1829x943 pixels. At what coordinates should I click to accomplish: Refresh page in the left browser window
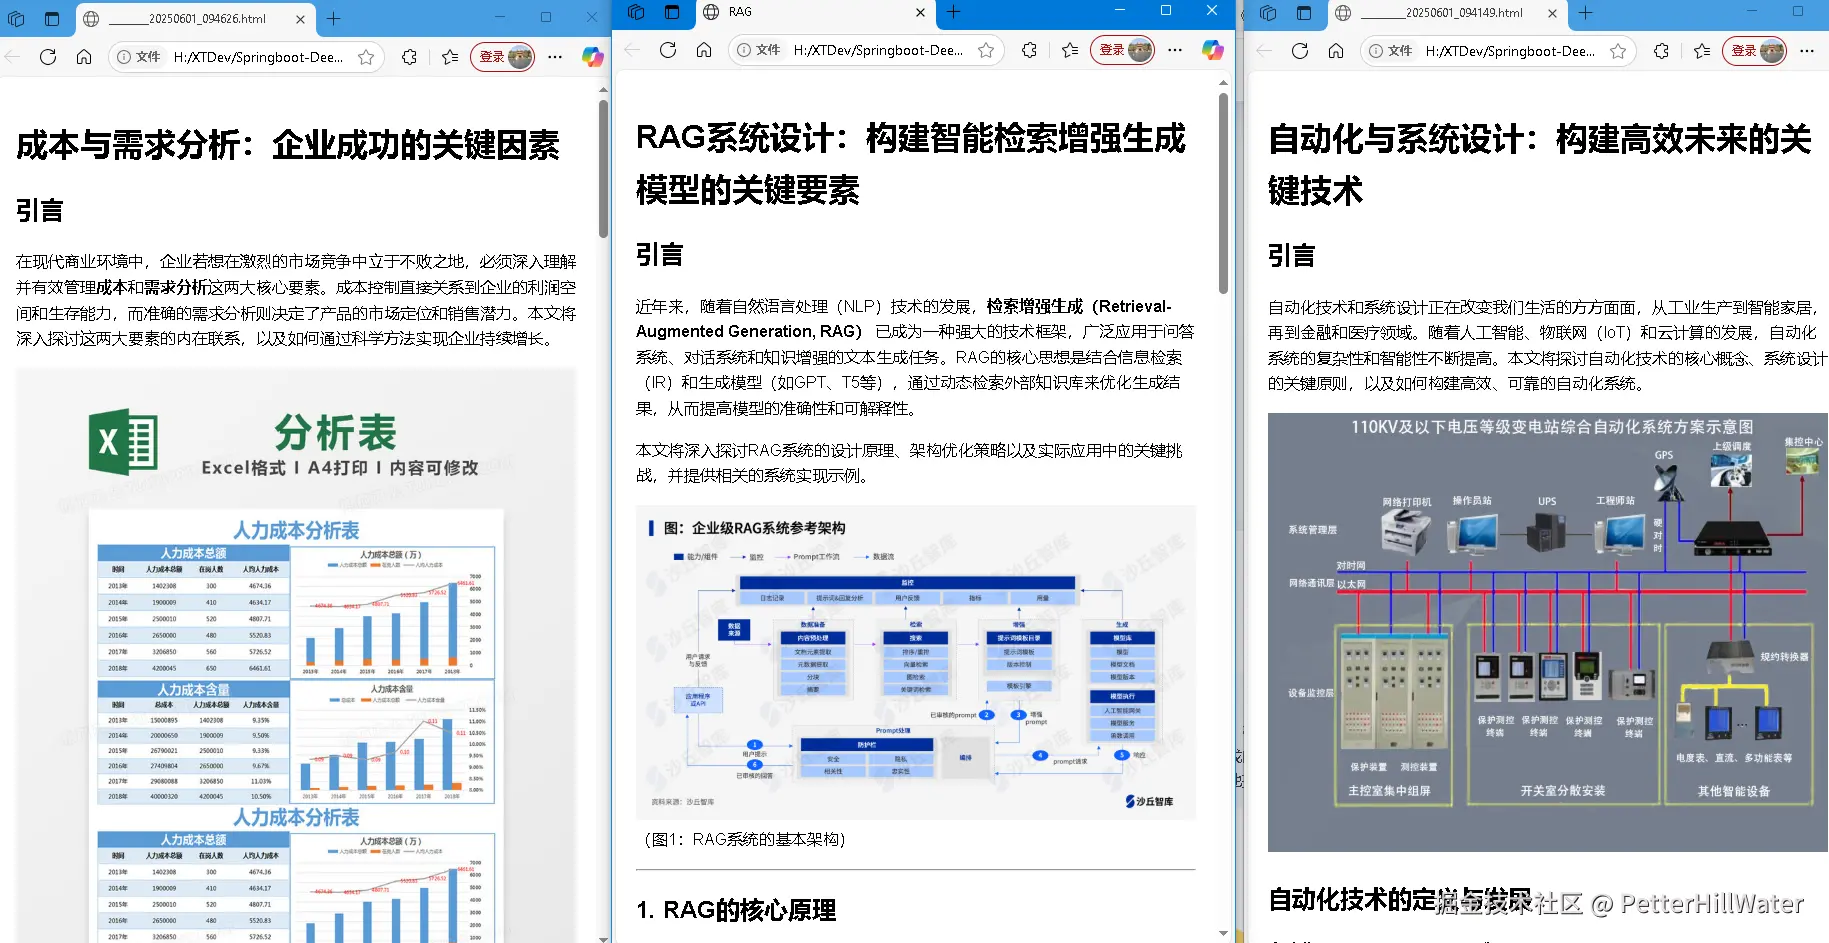pyautogui.click(x=48, y=57)
